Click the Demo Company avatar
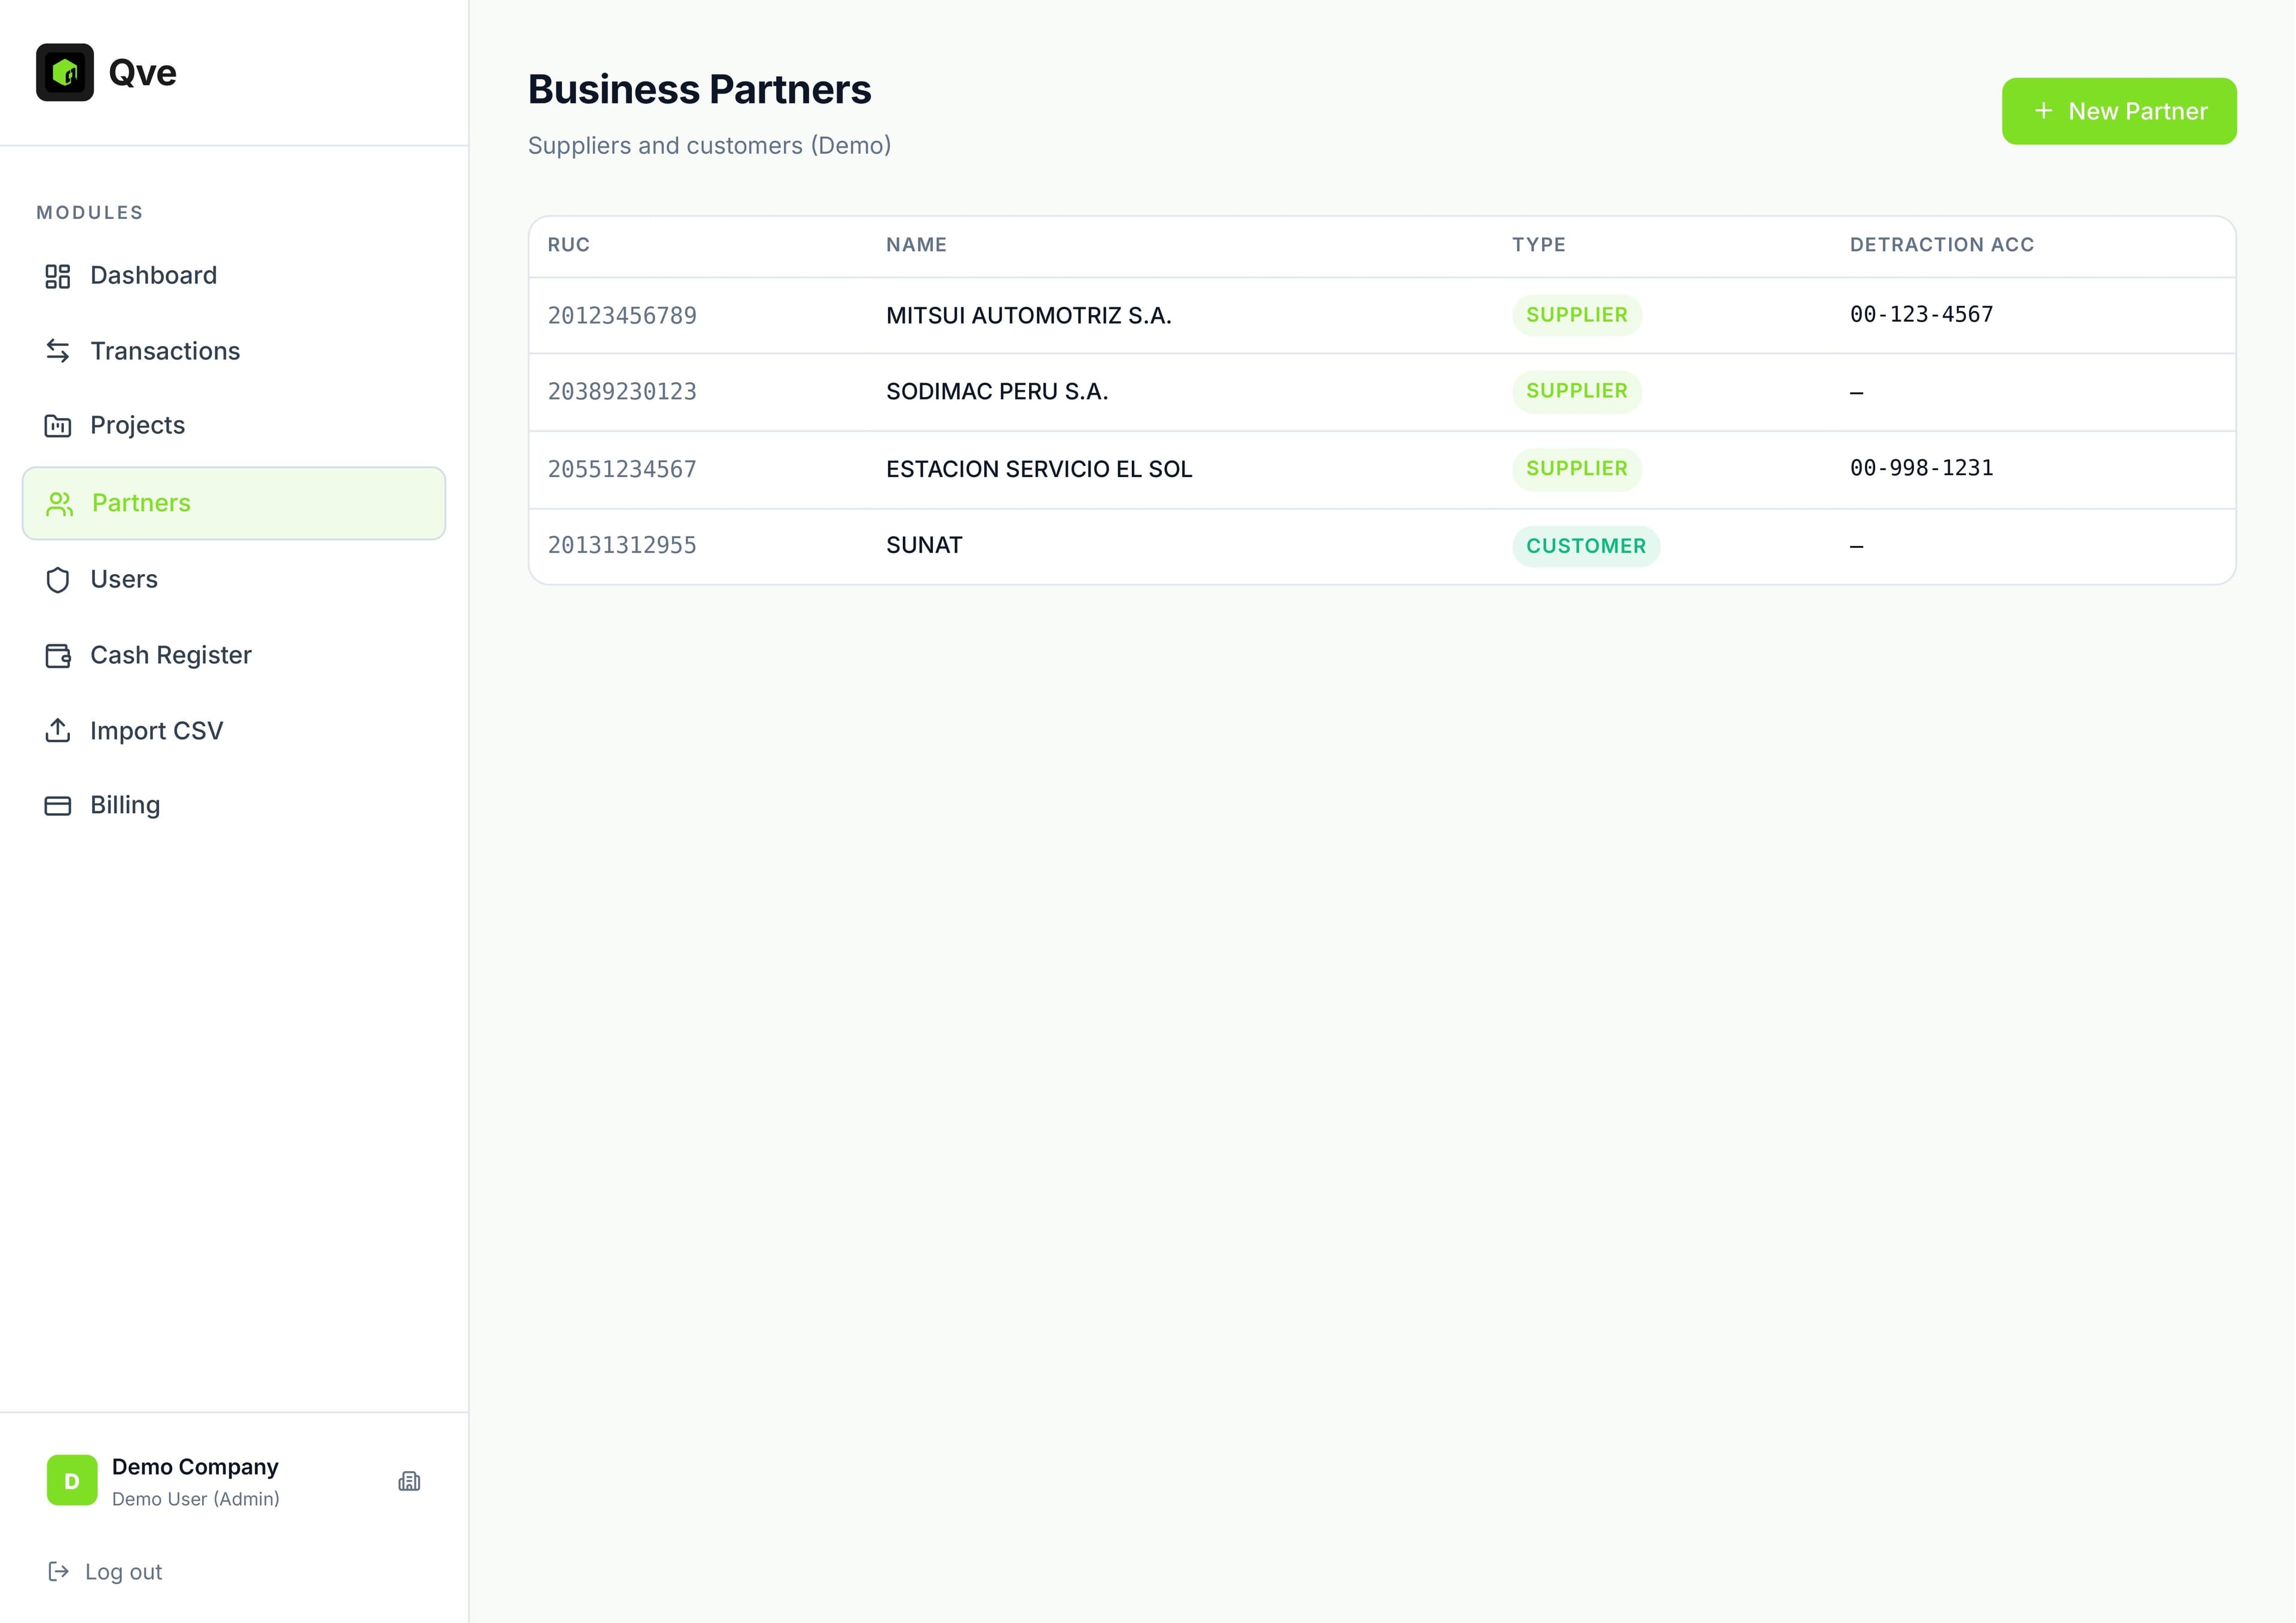2296x1623 pixels. (71, 1481)
